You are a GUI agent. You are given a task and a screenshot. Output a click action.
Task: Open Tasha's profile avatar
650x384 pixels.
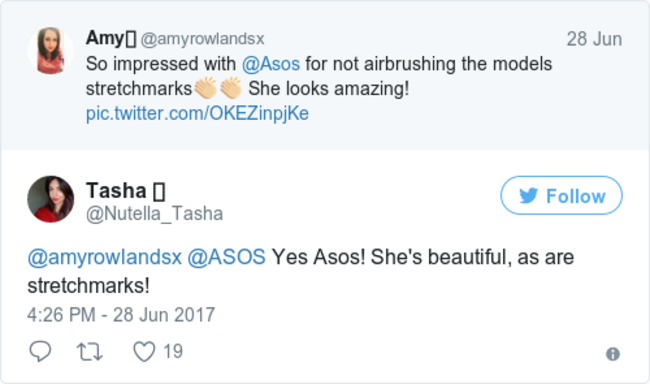[51, 199]
